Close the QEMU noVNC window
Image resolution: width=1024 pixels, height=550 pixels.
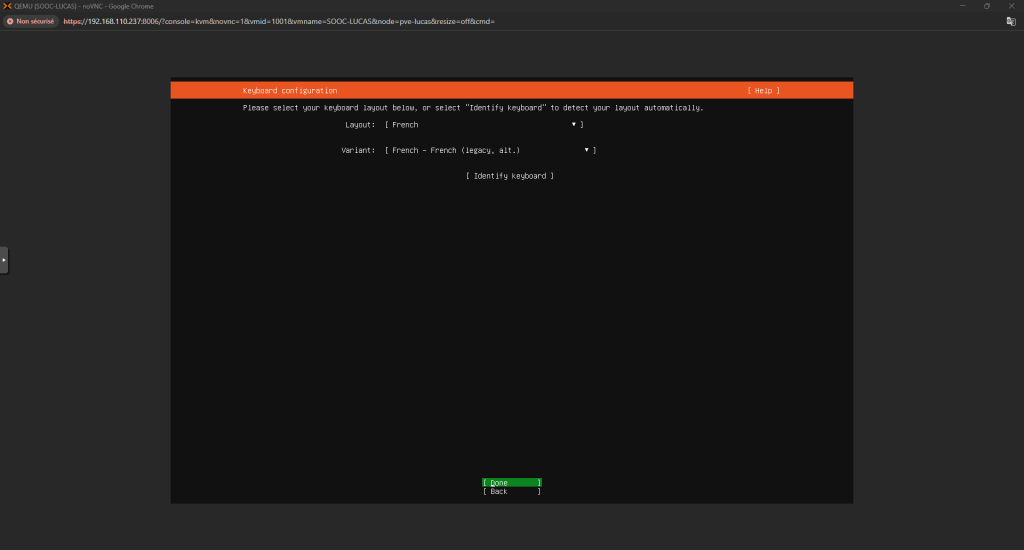click(x=1012, y=6)
